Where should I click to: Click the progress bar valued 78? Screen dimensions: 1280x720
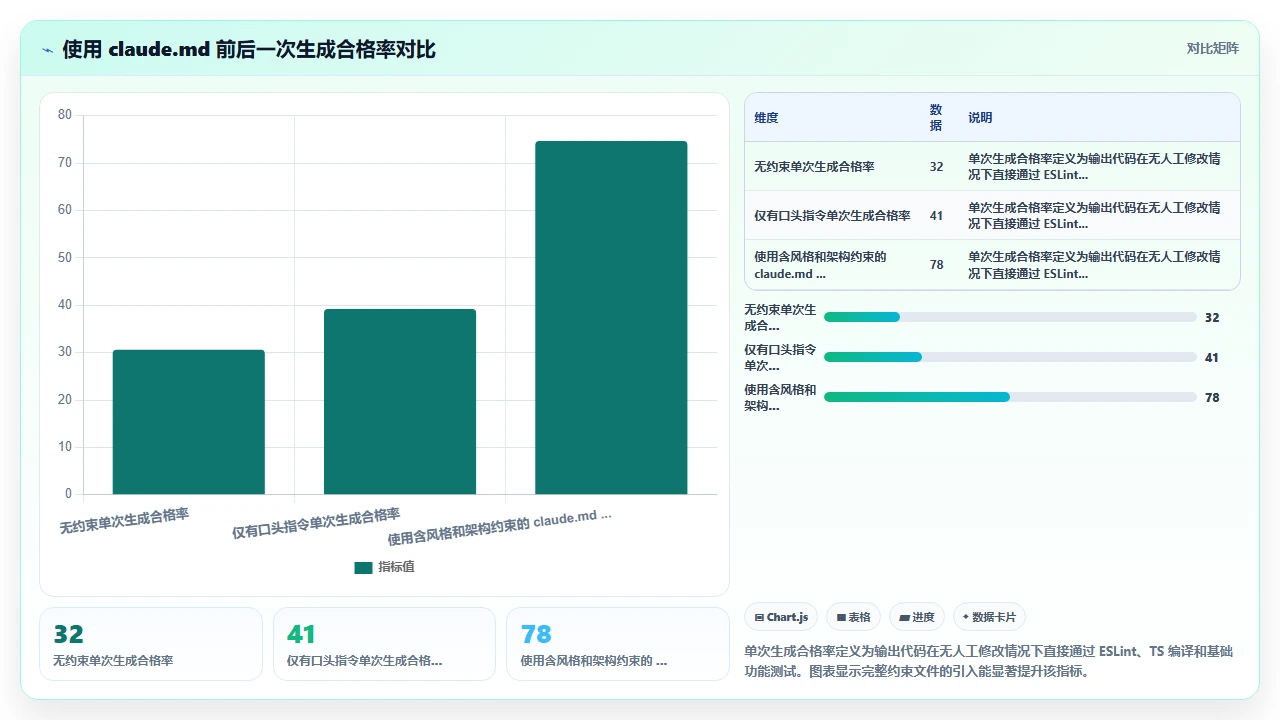click(x=1010, y=397)
